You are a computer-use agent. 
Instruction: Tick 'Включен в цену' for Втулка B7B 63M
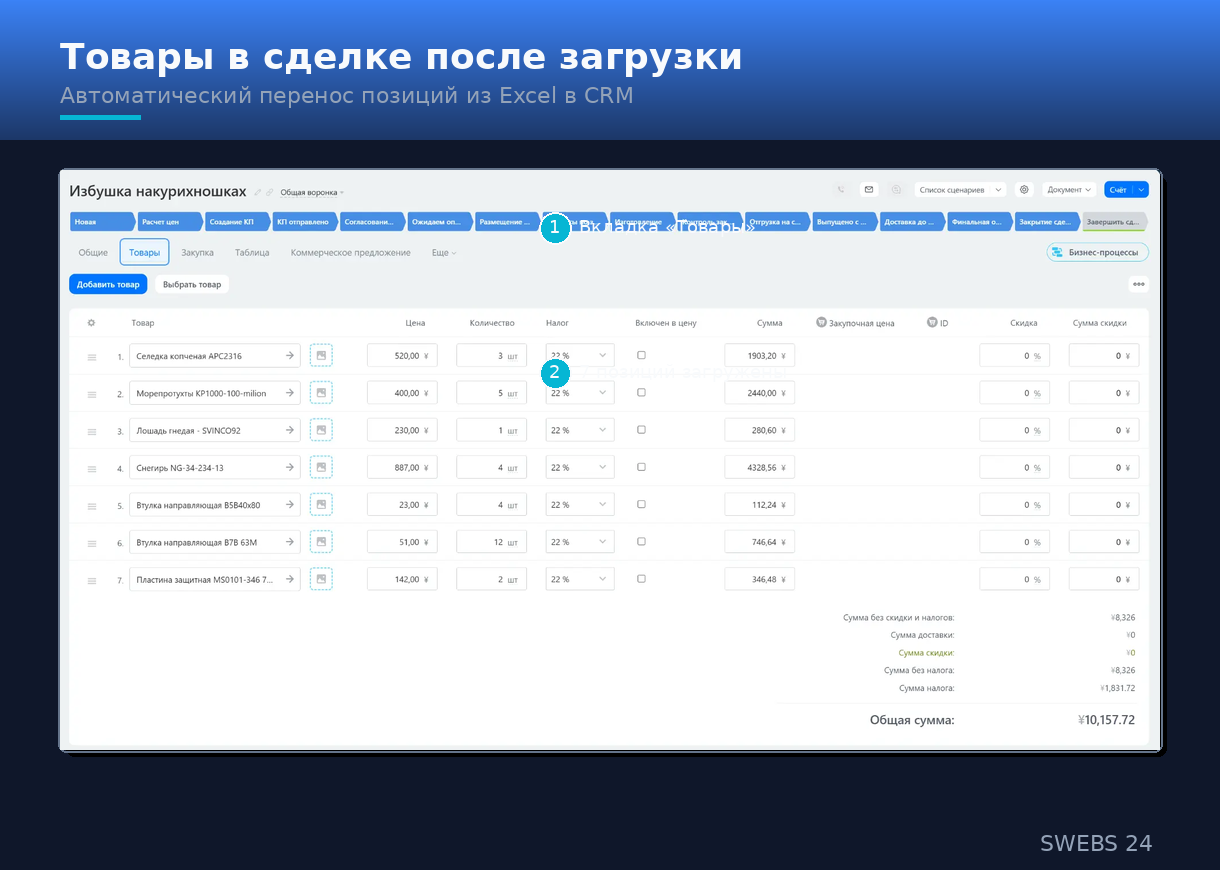[641, 541]
